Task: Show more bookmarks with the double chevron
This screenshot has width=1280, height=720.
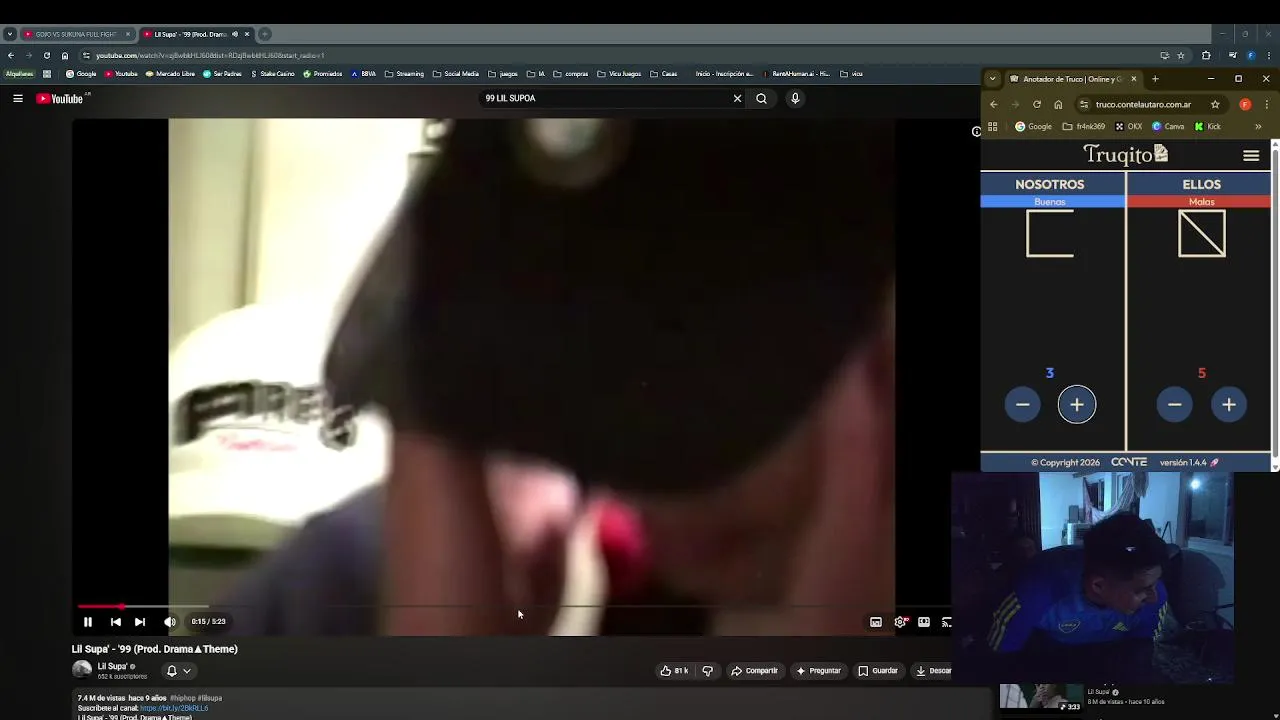Action: [1258, 127]
